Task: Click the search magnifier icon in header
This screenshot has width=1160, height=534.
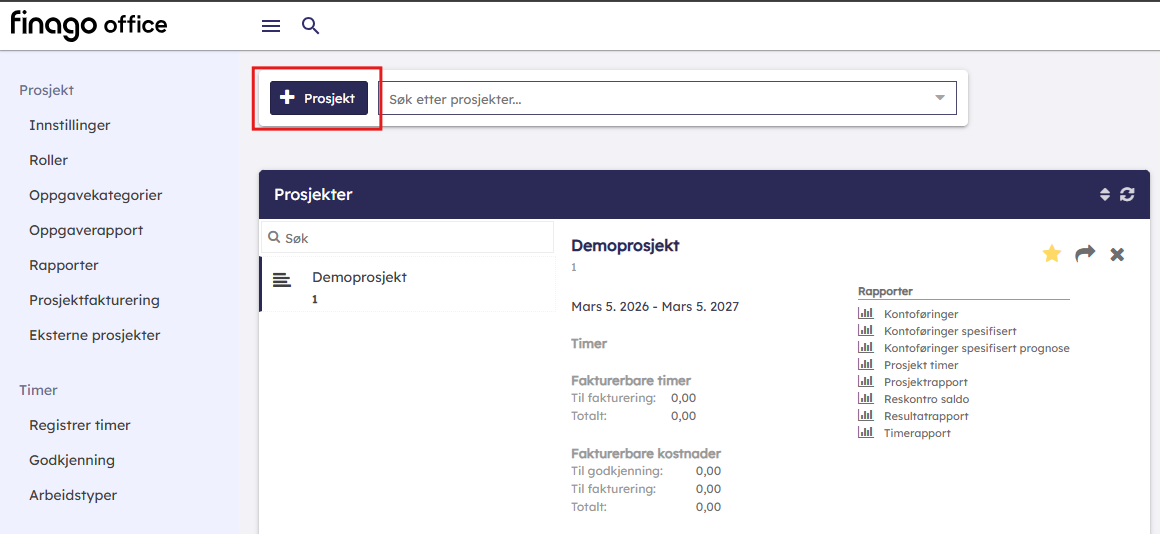Action: [x=311, y=26]
